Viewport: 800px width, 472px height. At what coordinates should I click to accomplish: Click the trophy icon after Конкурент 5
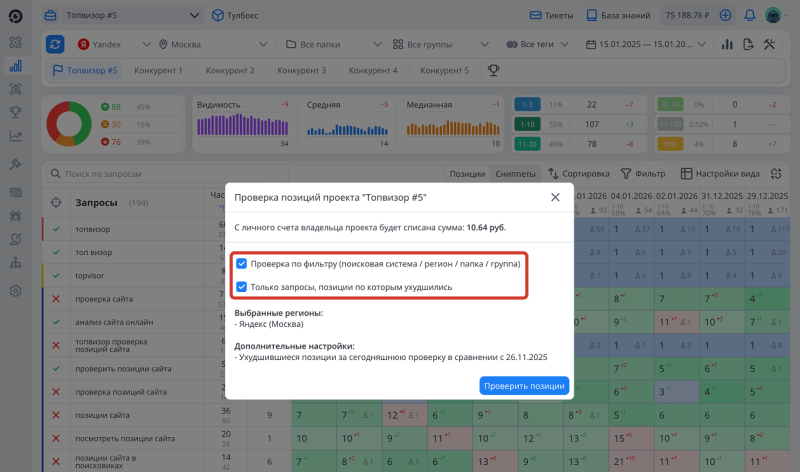click(x=493, y=71)
